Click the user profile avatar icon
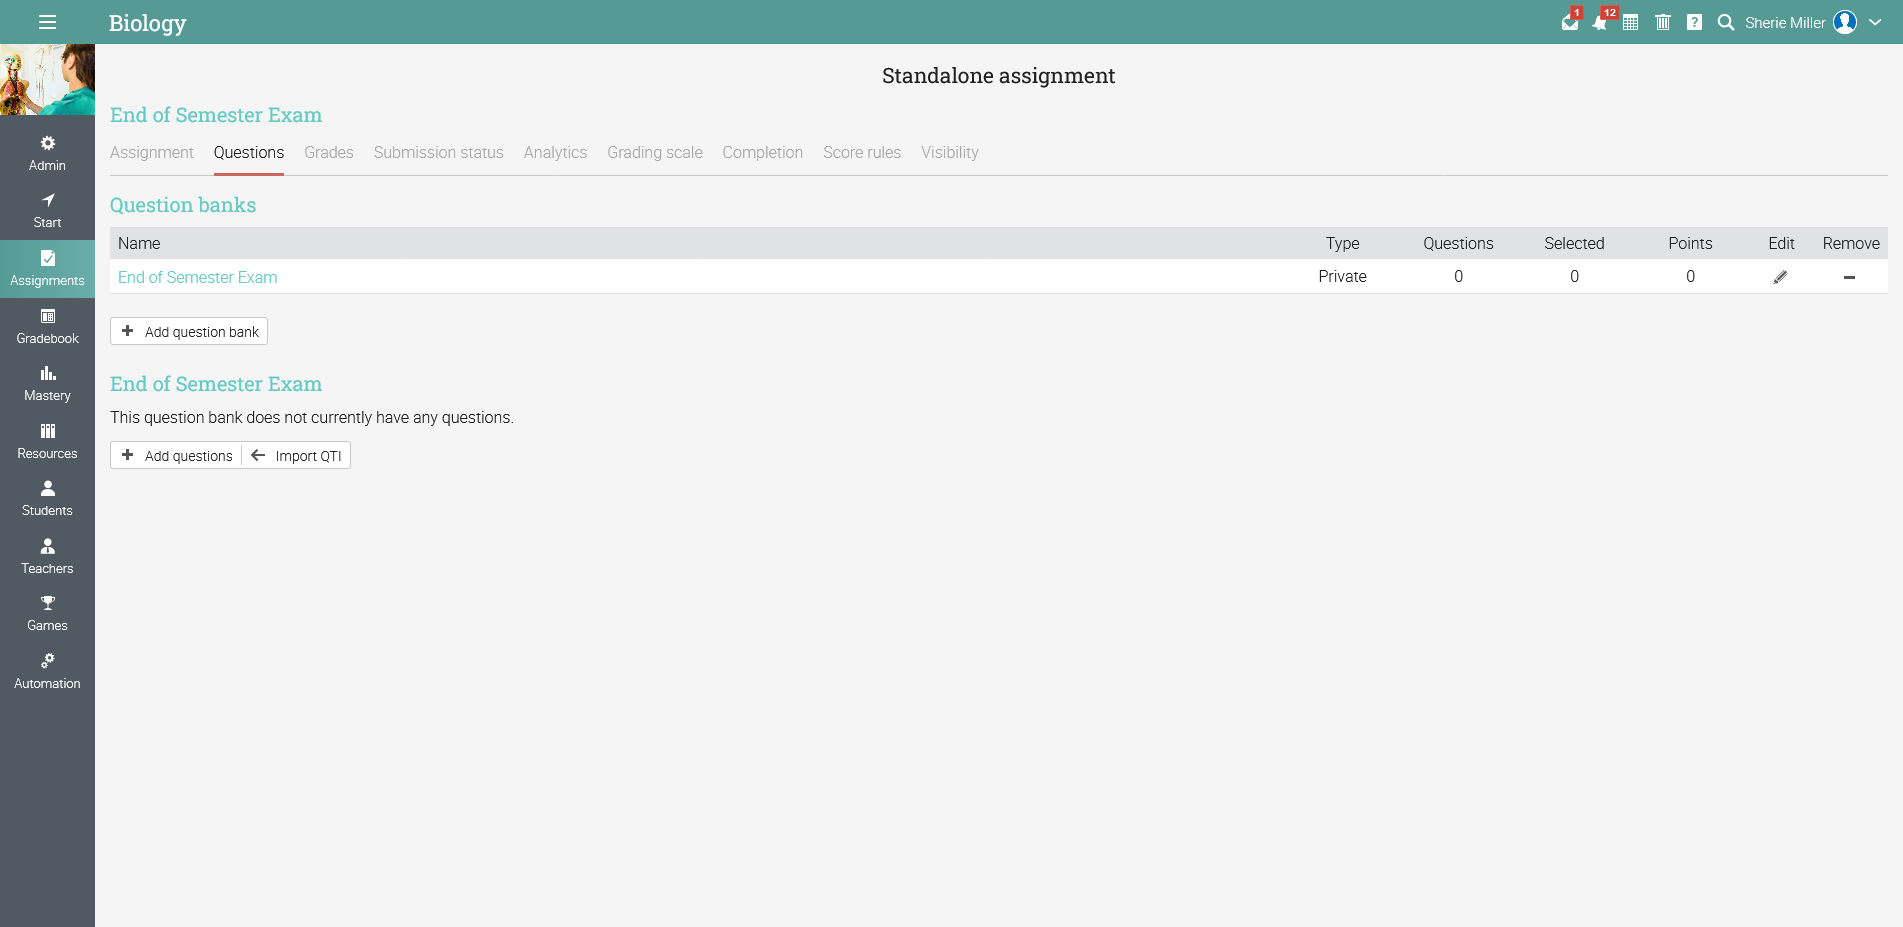This screenshot has height=927, width=1903. point(1845,22)
